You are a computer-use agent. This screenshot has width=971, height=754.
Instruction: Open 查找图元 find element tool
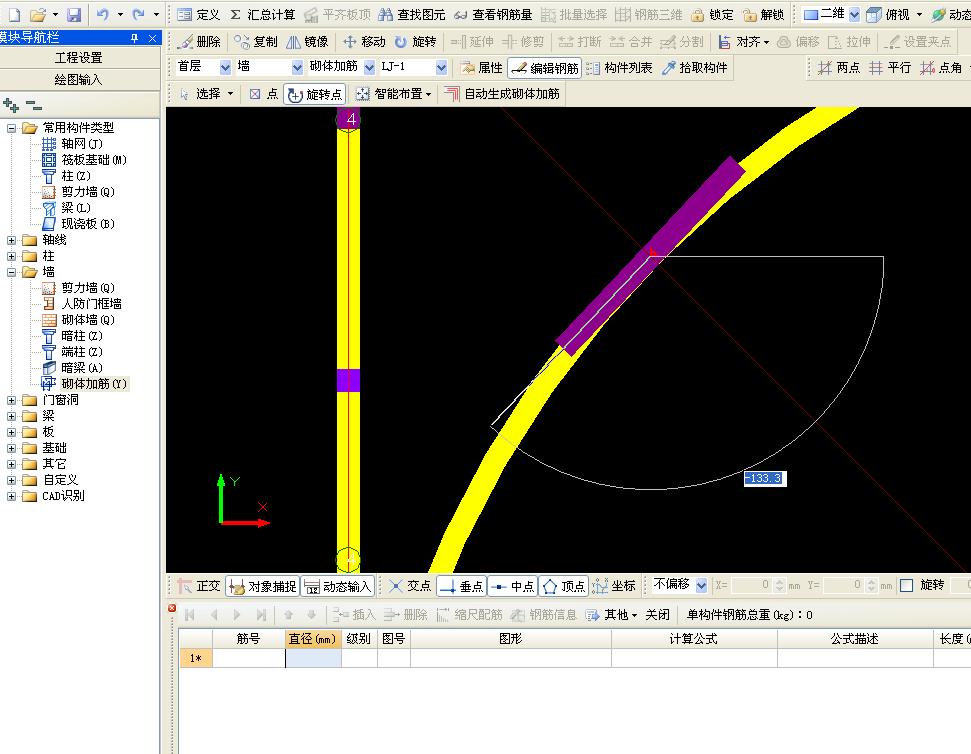point(411,14)
